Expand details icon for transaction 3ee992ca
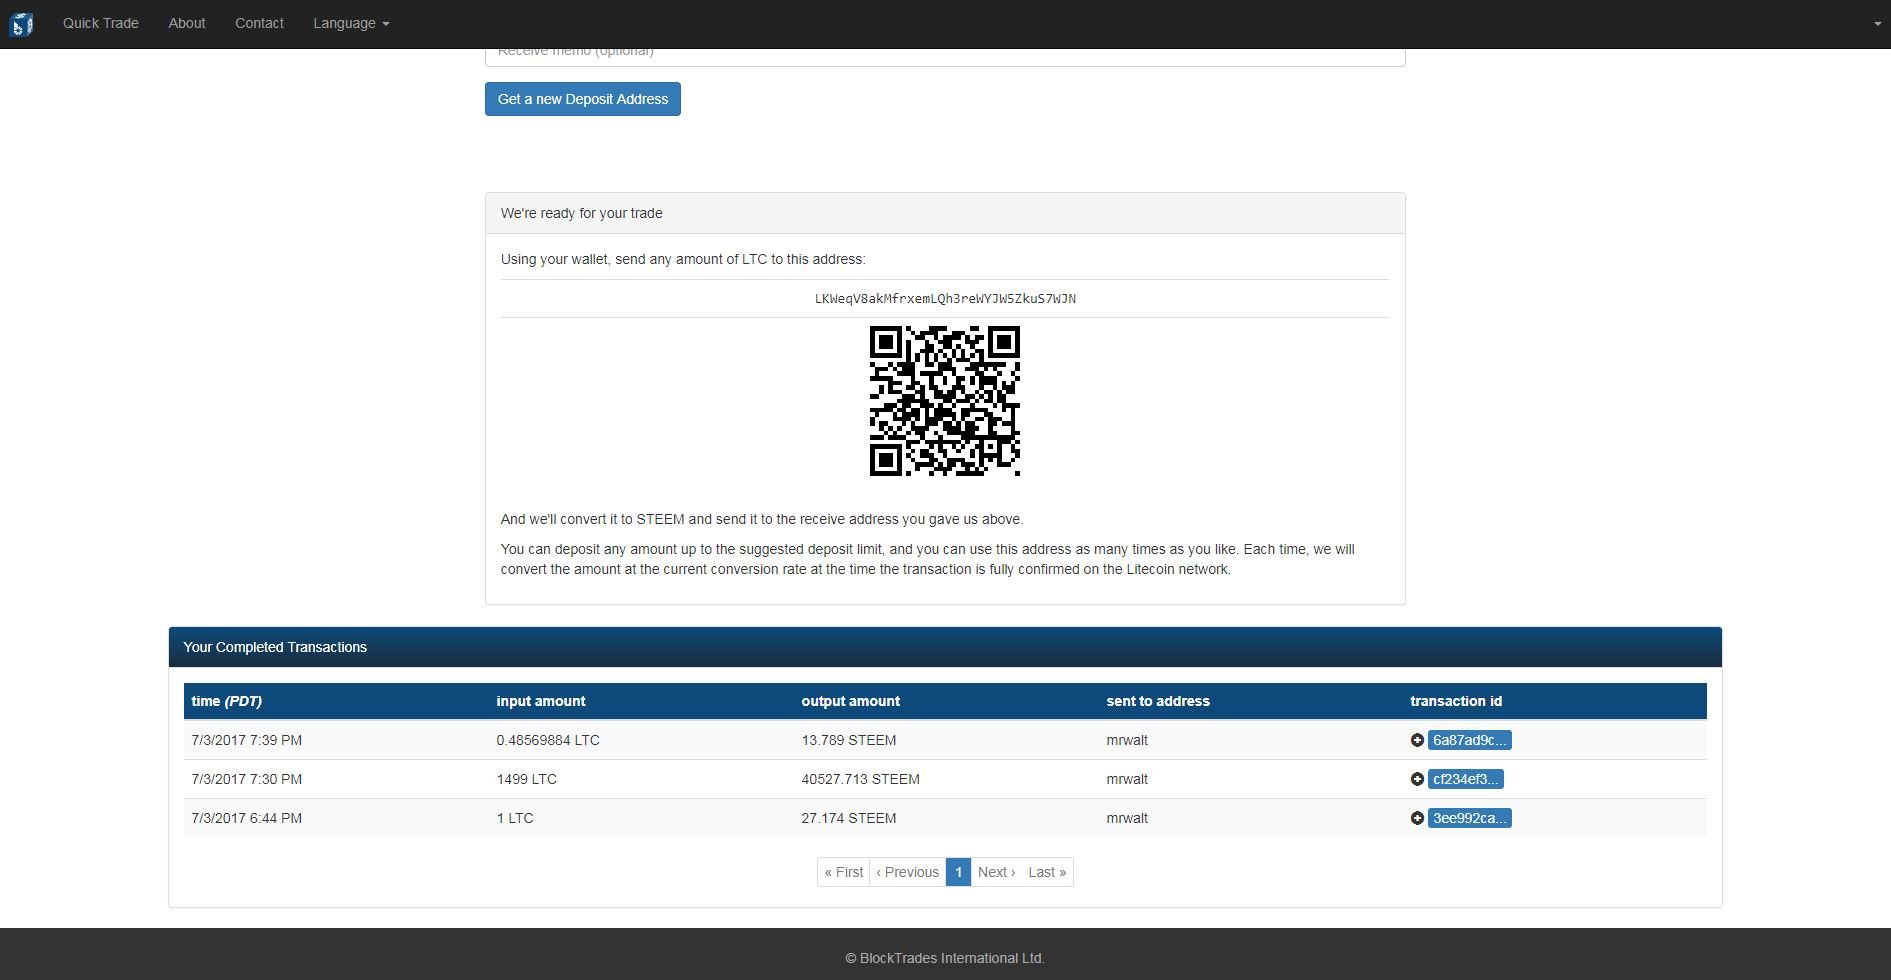Viewport: 1891px width, 980px height. click(x=1417, y=818)
